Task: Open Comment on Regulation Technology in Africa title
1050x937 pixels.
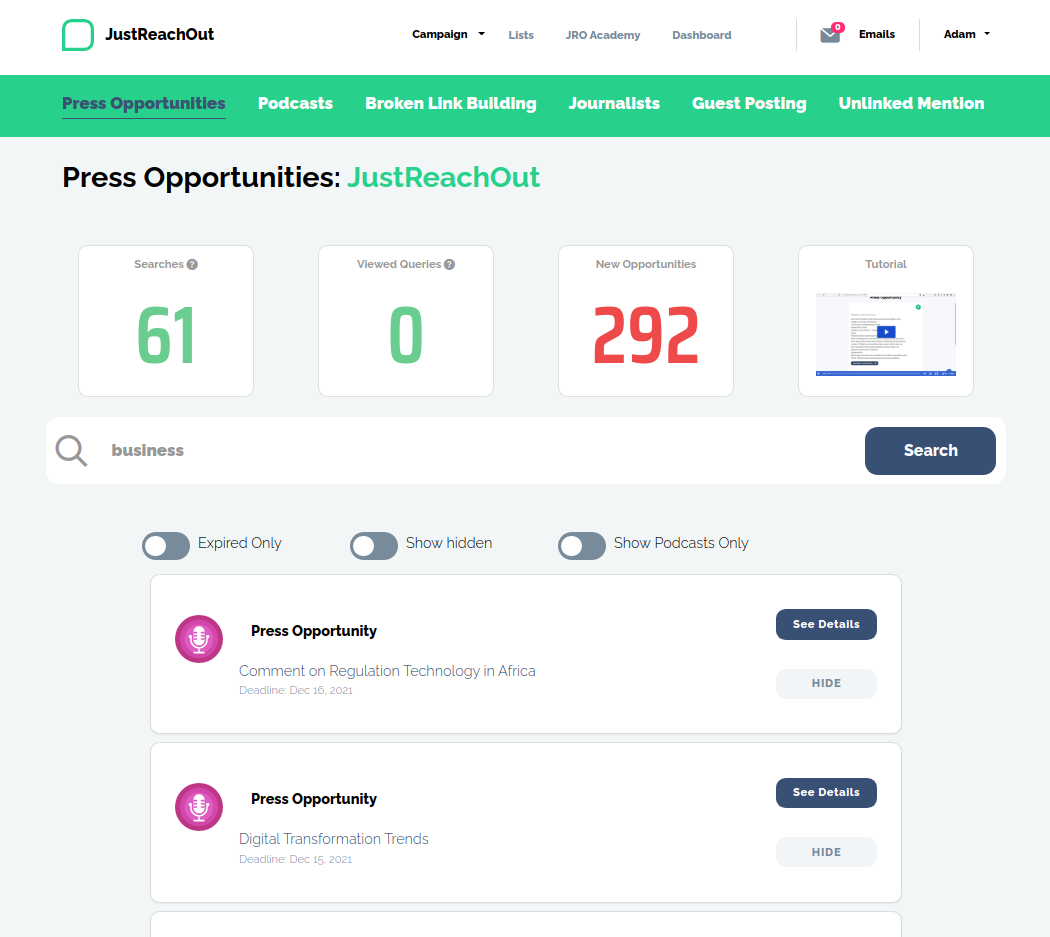Action: point(387,671)
